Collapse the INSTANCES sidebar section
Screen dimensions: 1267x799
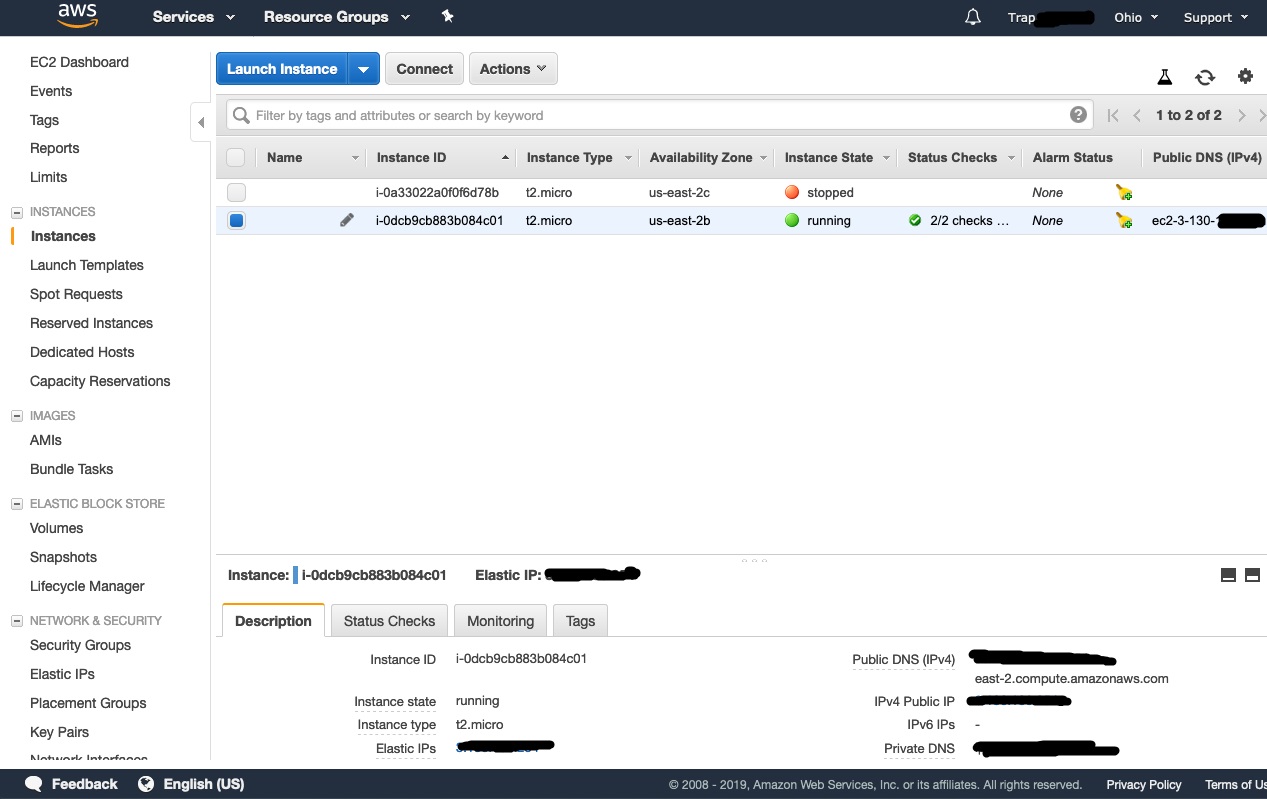click(x=16, y=212)
